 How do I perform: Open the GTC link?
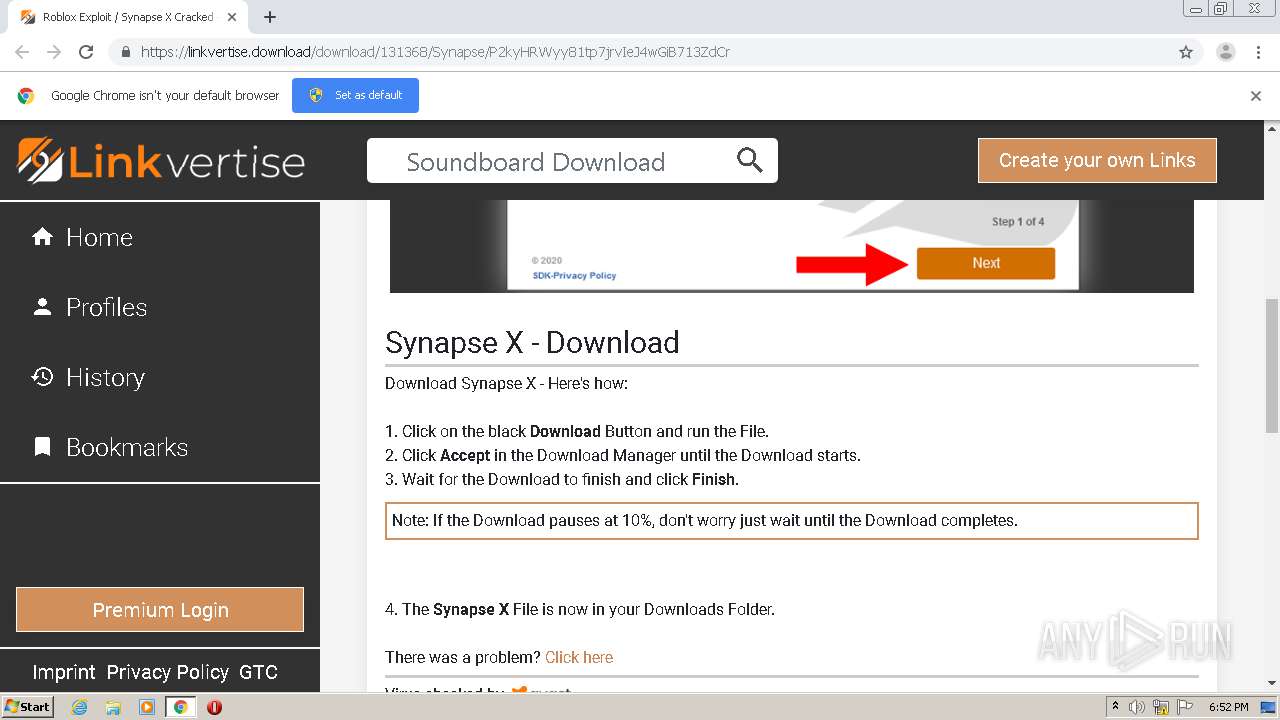(x=258, y=672)
